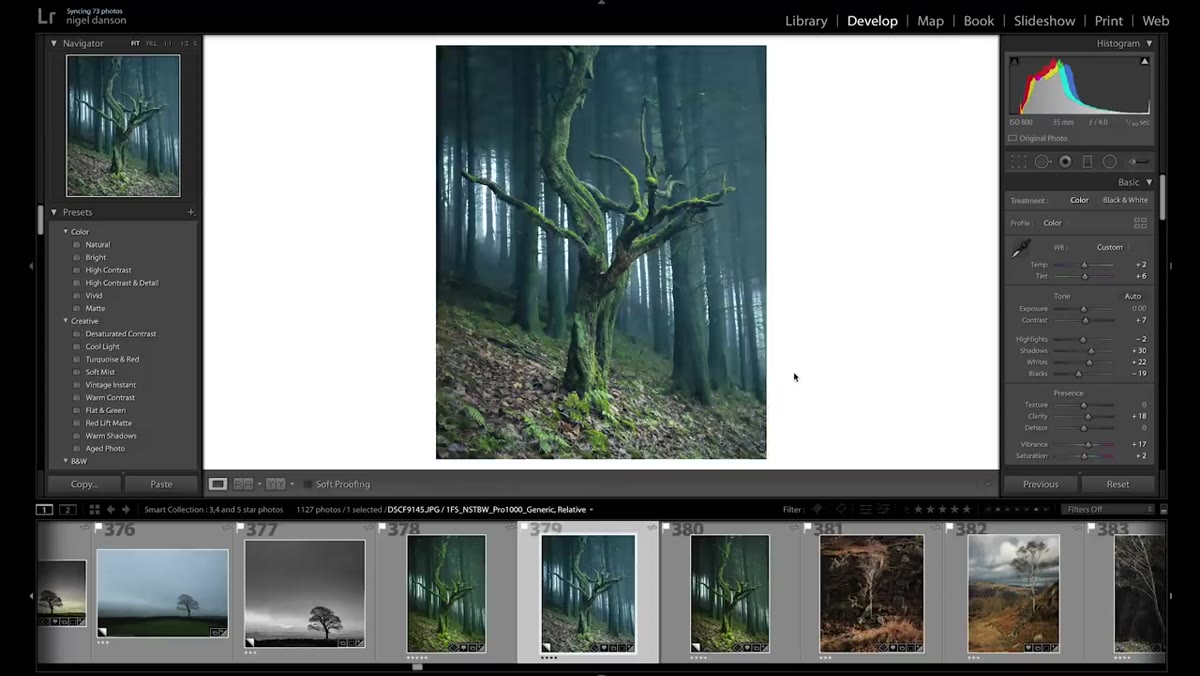Open the Map module

(930, 20)
